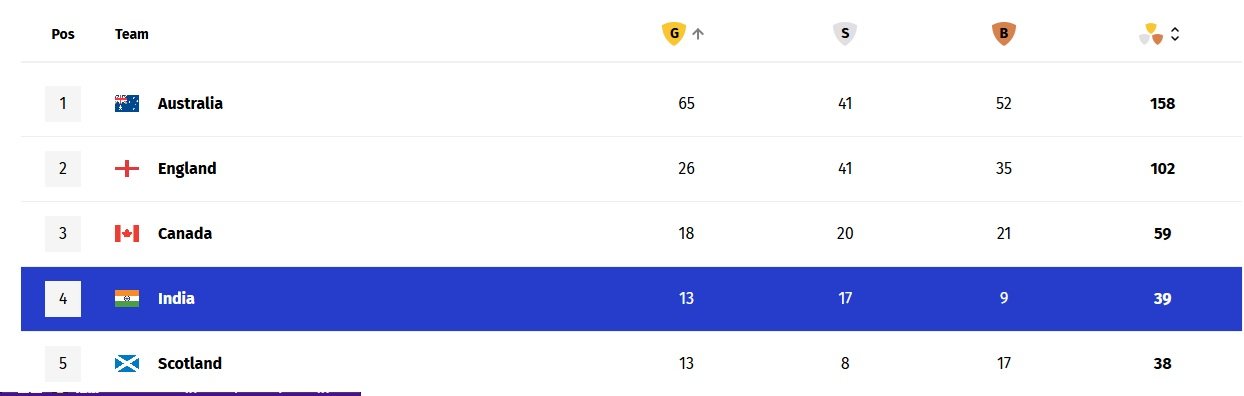Click the total medals cluster icon
This screenshot has height=396, width=1244.
[x=1151, y=34]
